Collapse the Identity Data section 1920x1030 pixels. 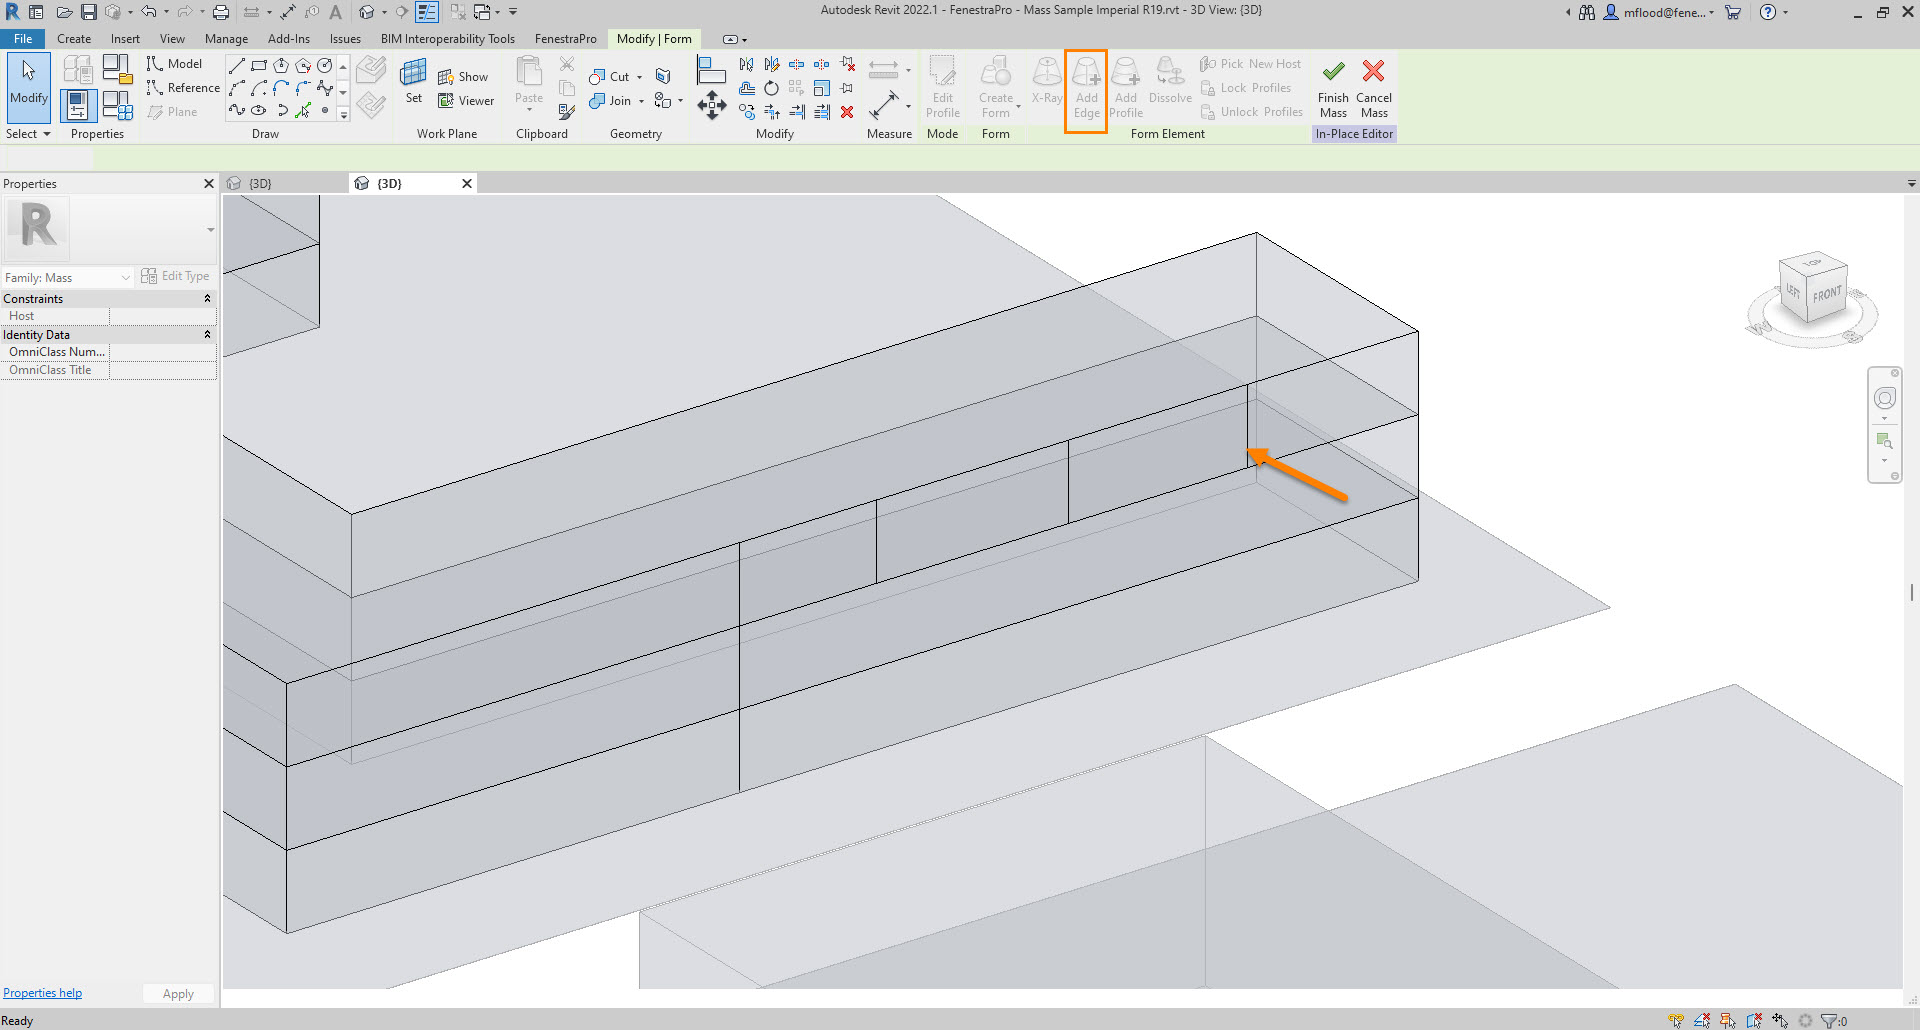[207, 334]
